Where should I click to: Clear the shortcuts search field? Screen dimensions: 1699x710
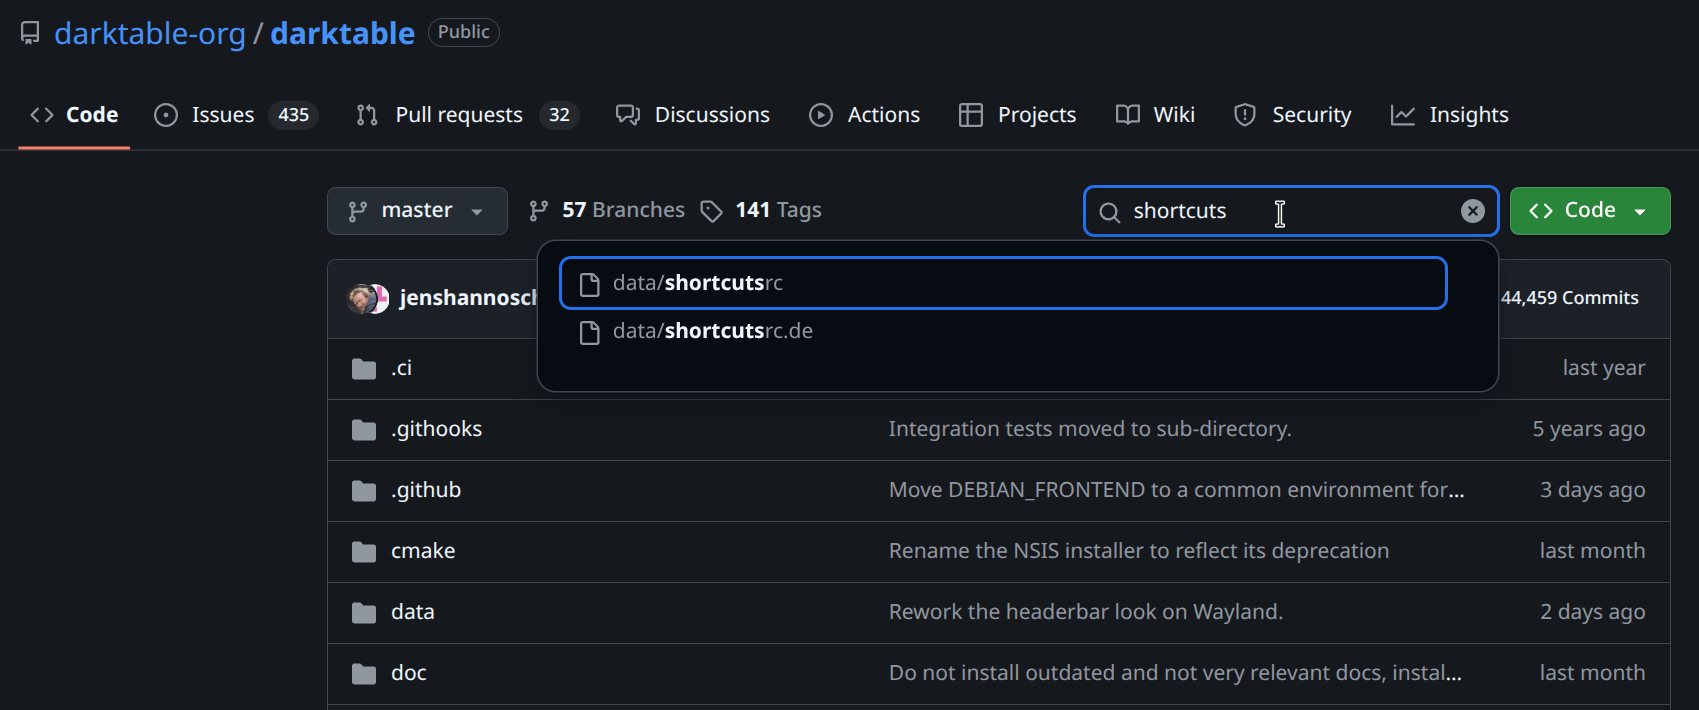[x=1472, y=211]
